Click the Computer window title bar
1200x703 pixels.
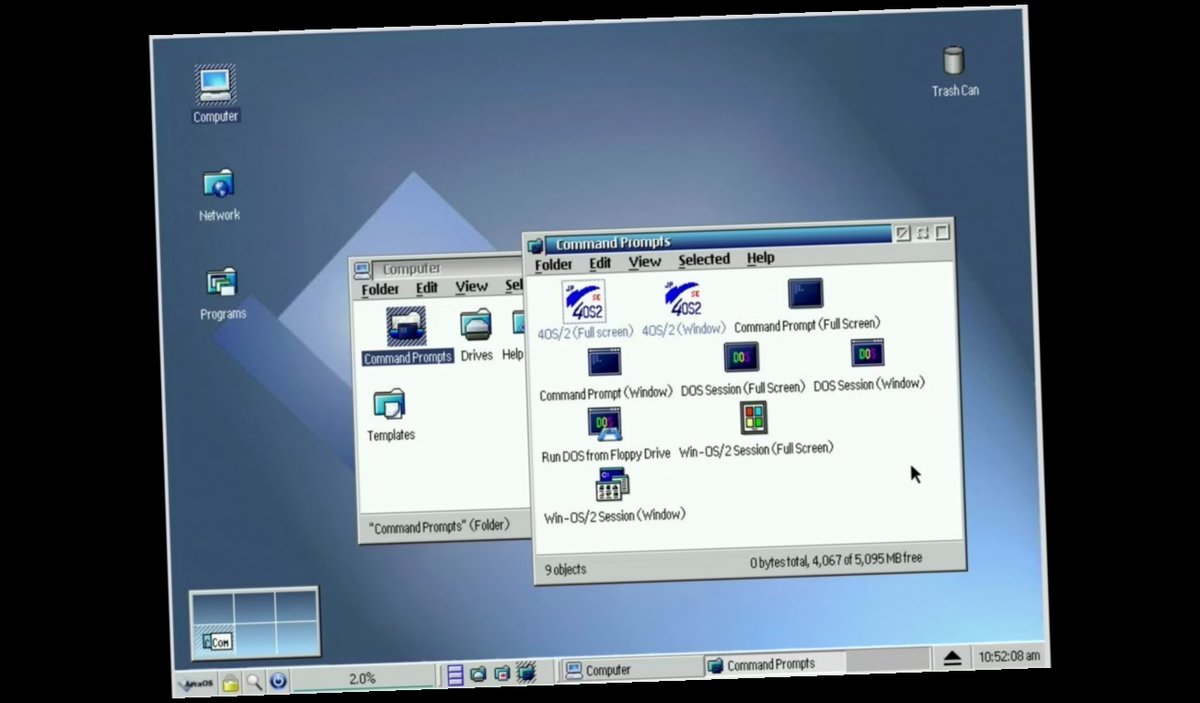click(448, 267)
